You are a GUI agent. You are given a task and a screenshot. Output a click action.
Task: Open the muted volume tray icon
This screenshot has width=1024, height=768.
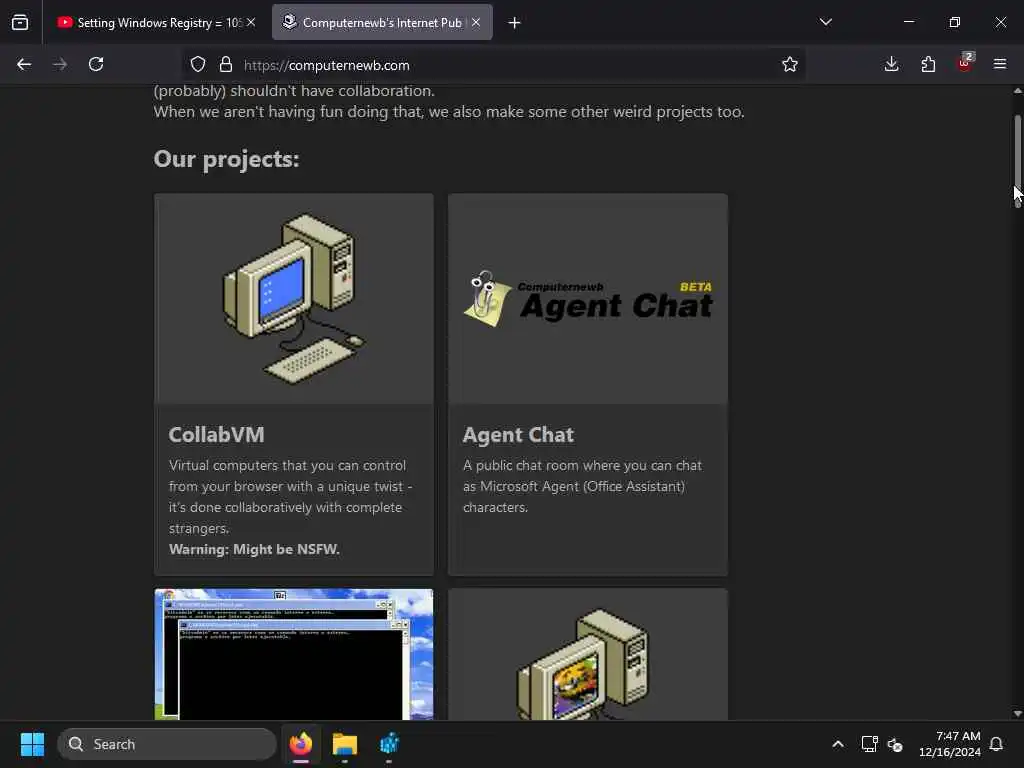(x=895, y=744)
